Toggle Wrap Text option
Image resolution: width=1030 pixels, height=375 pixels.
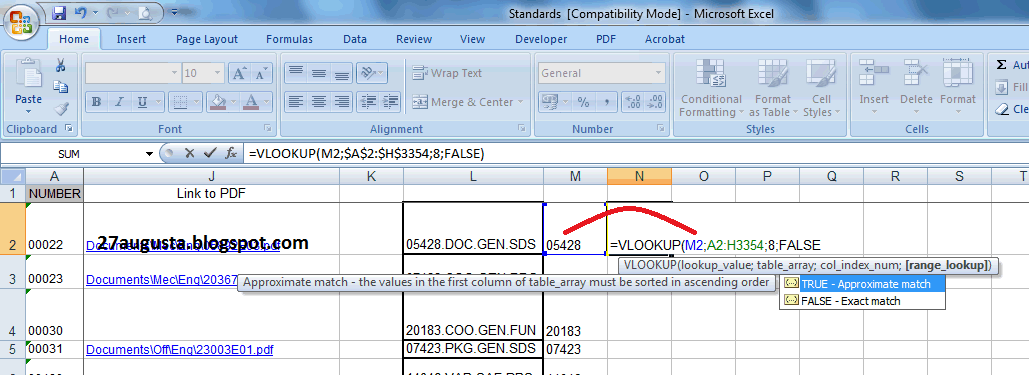click(x=447, y=73)
